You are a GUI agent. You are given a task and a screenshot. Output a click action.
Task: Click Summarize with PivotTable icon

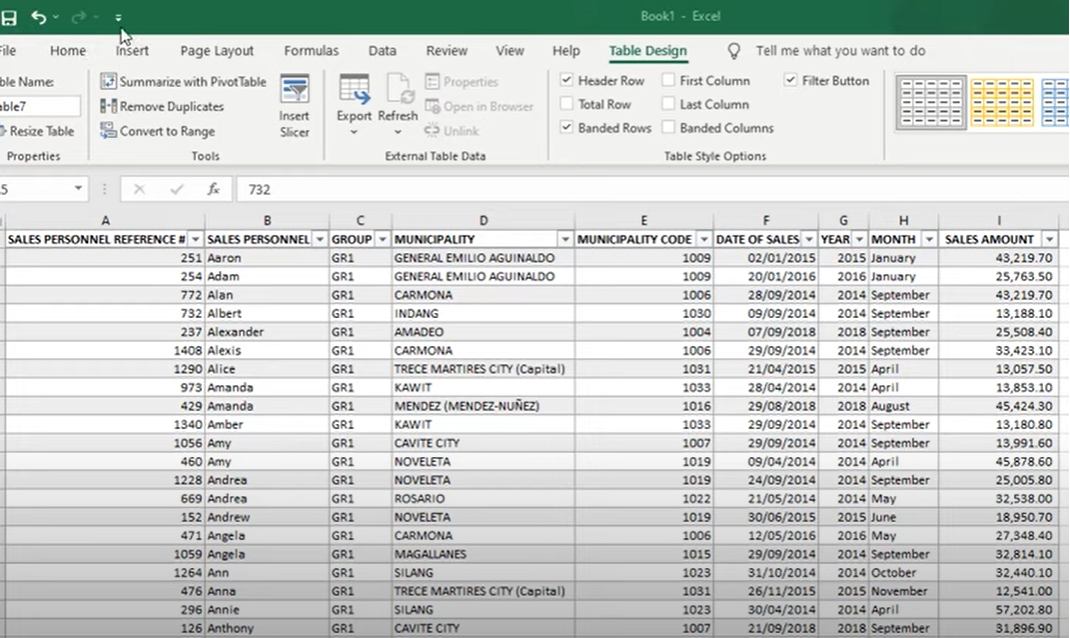pyautogui.click(x=109, y=82)
